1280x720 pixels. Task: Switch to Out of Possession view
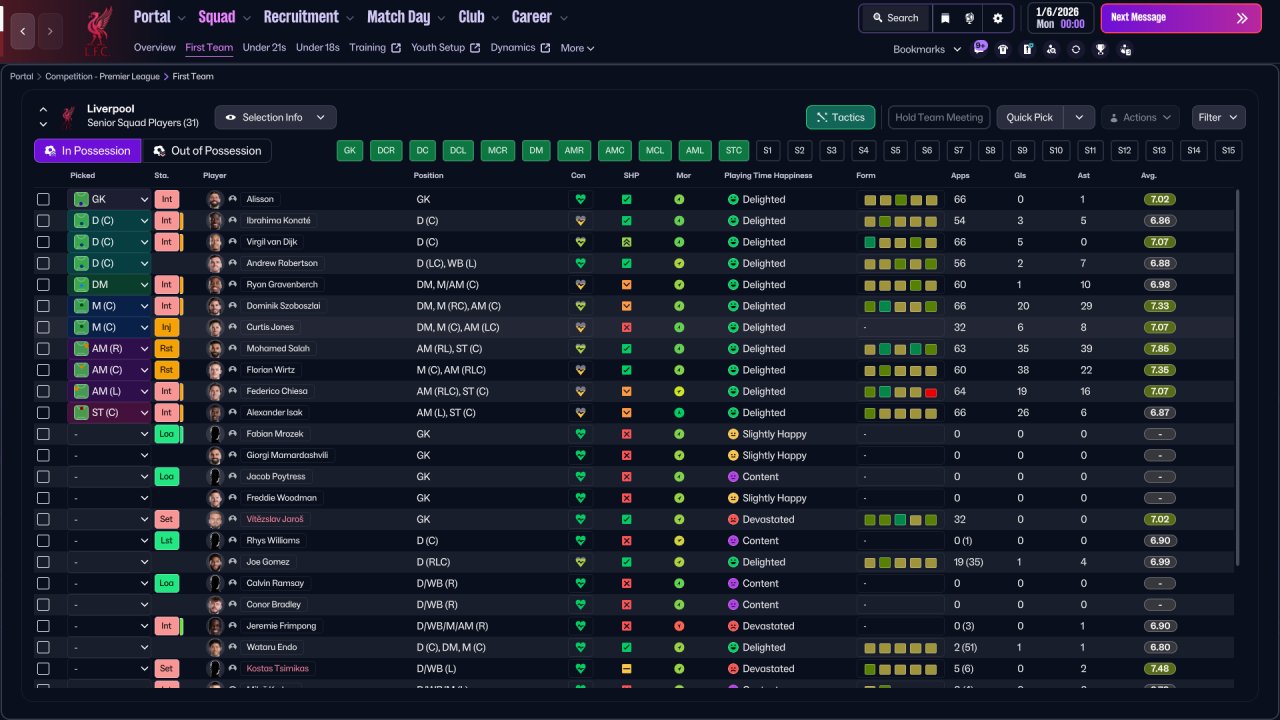pos(207,151)
